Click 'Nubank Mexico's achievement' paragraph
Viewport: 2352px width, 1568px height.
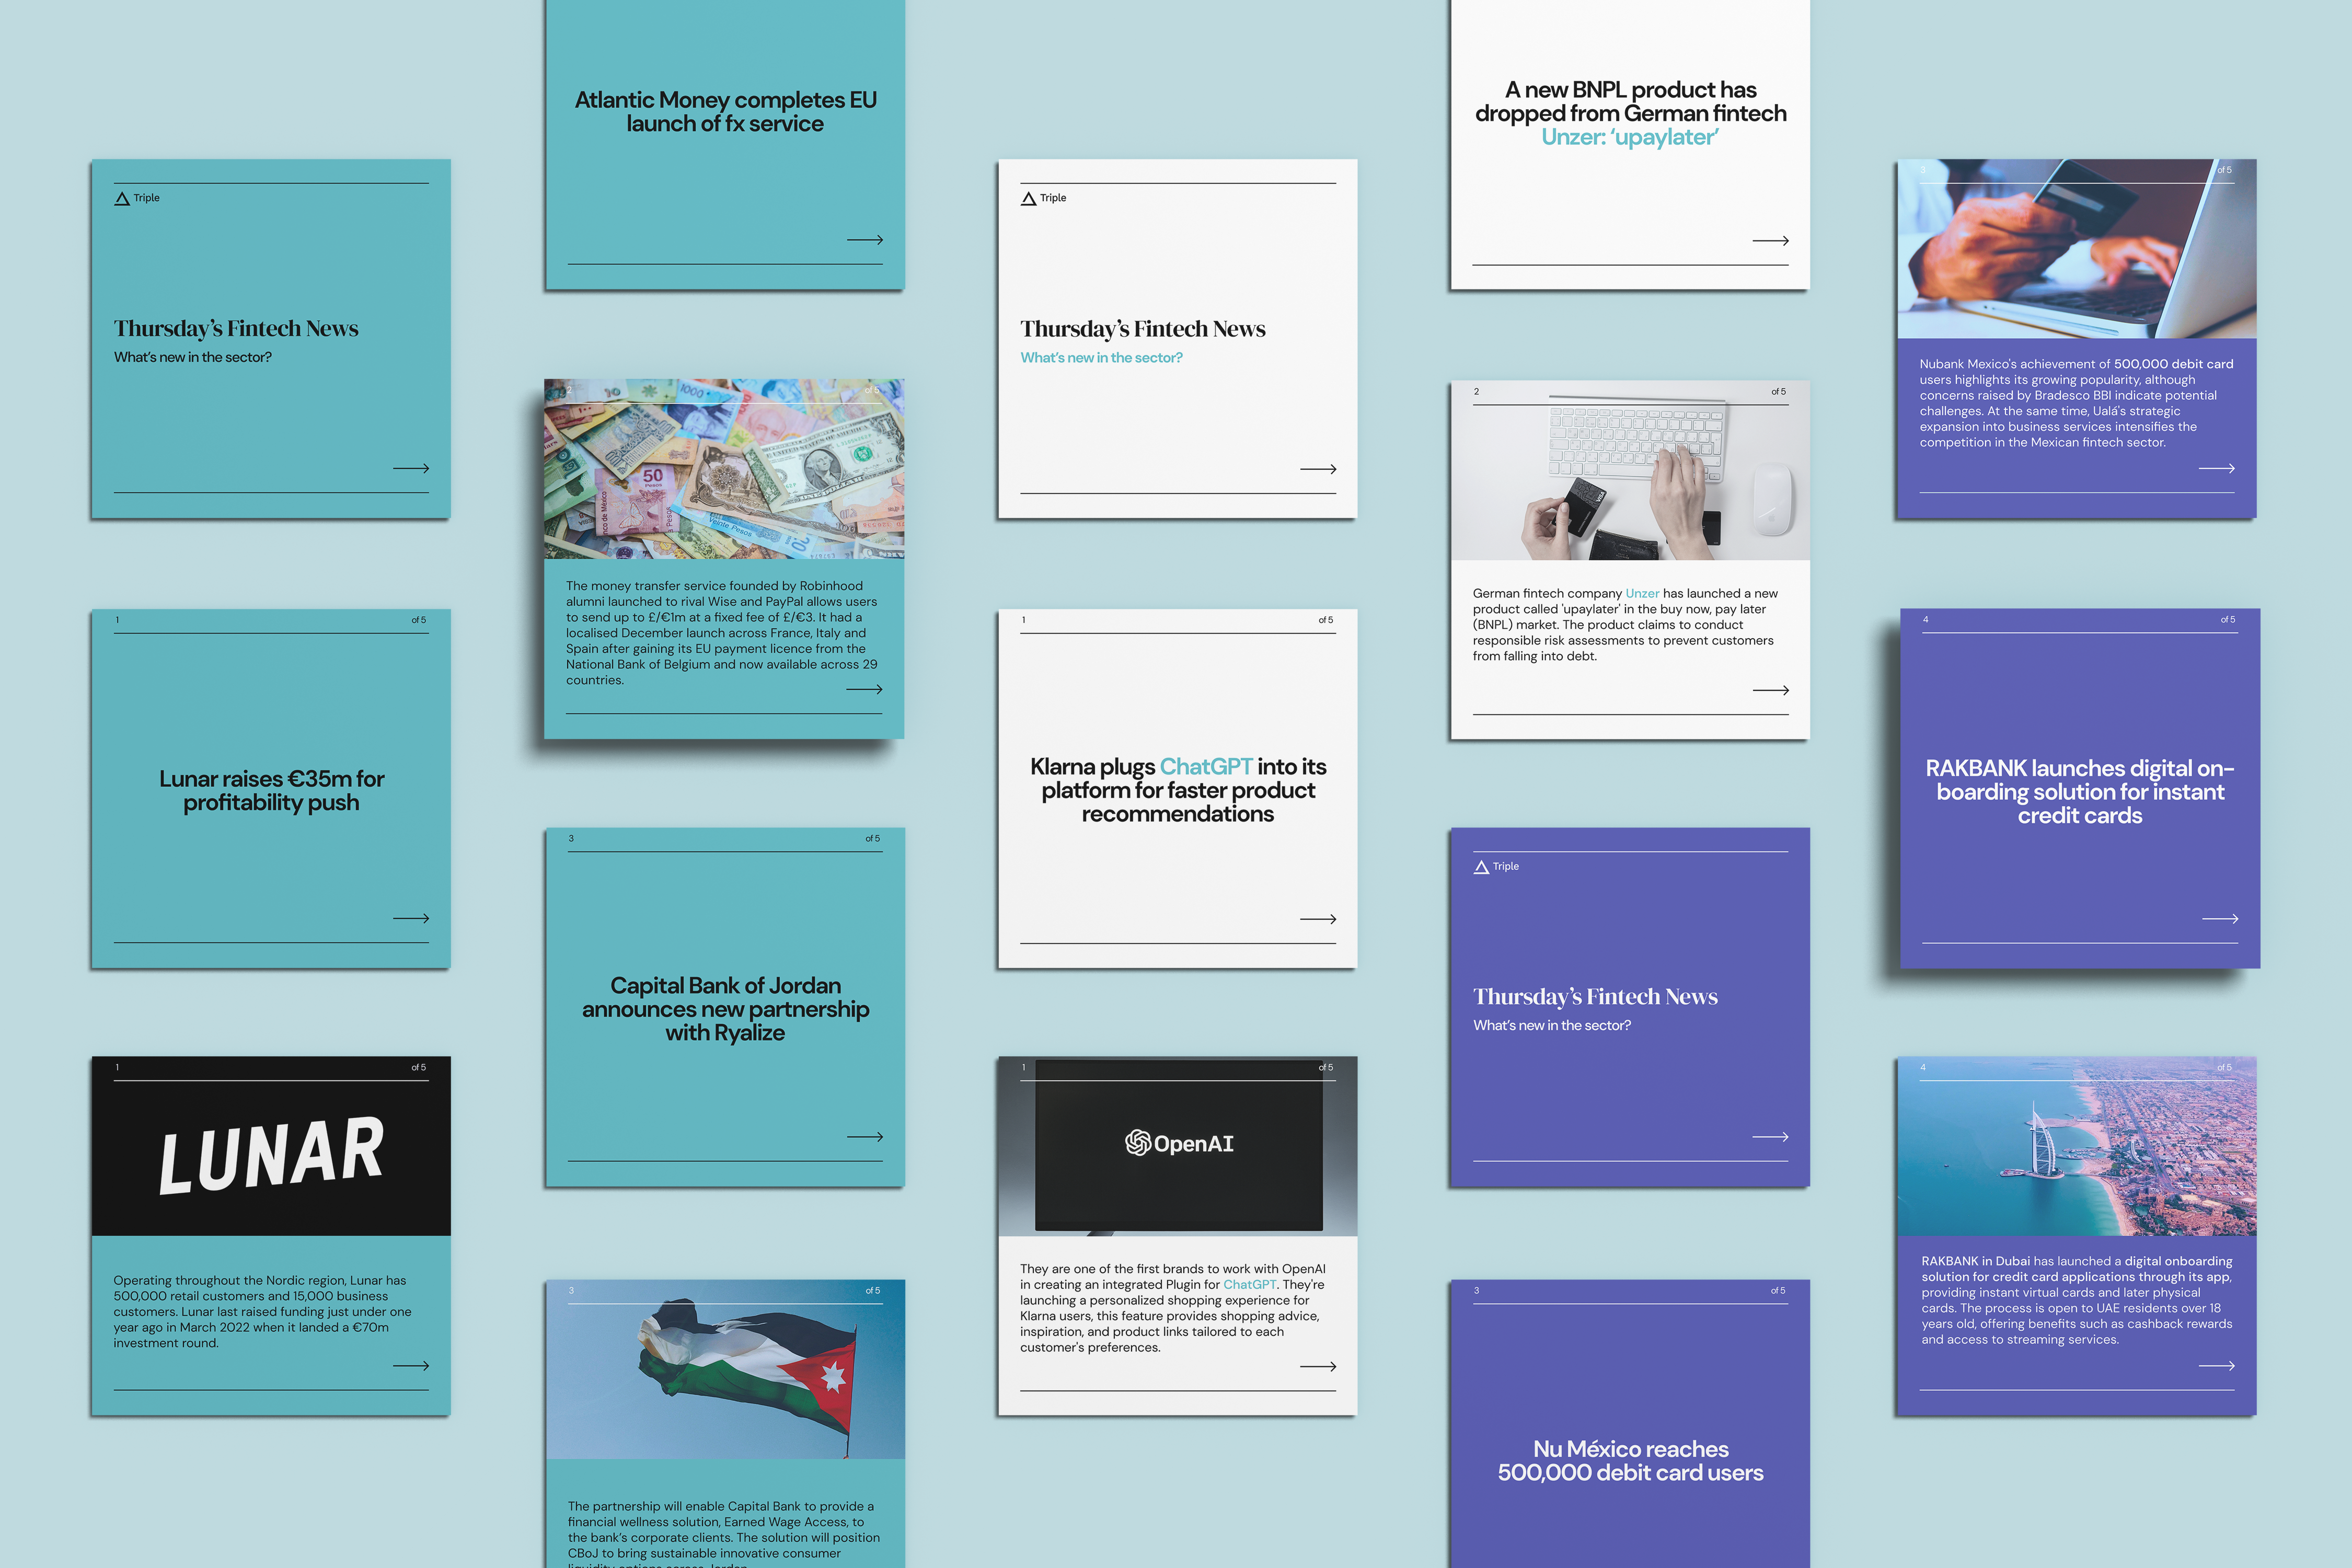coord(2076,403)
